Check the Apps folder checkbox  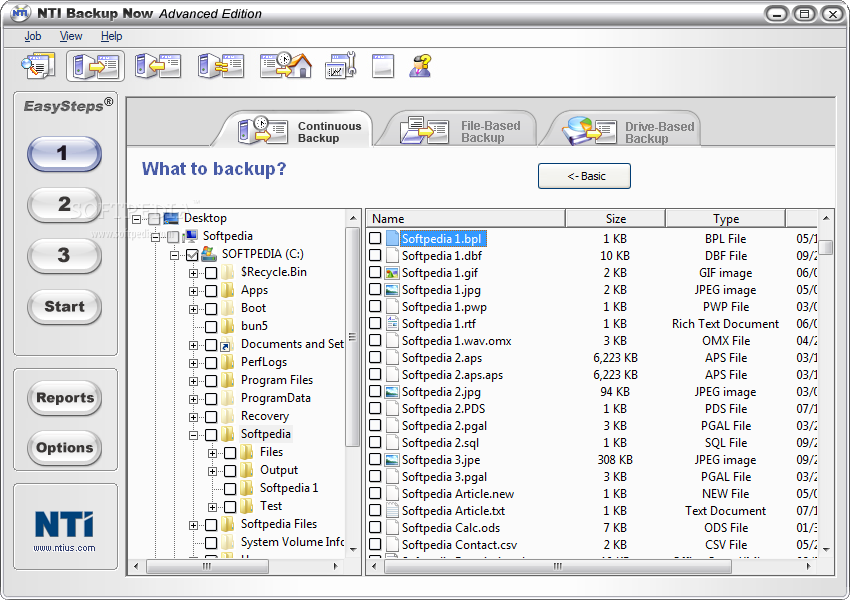click(x=211, y=291)
